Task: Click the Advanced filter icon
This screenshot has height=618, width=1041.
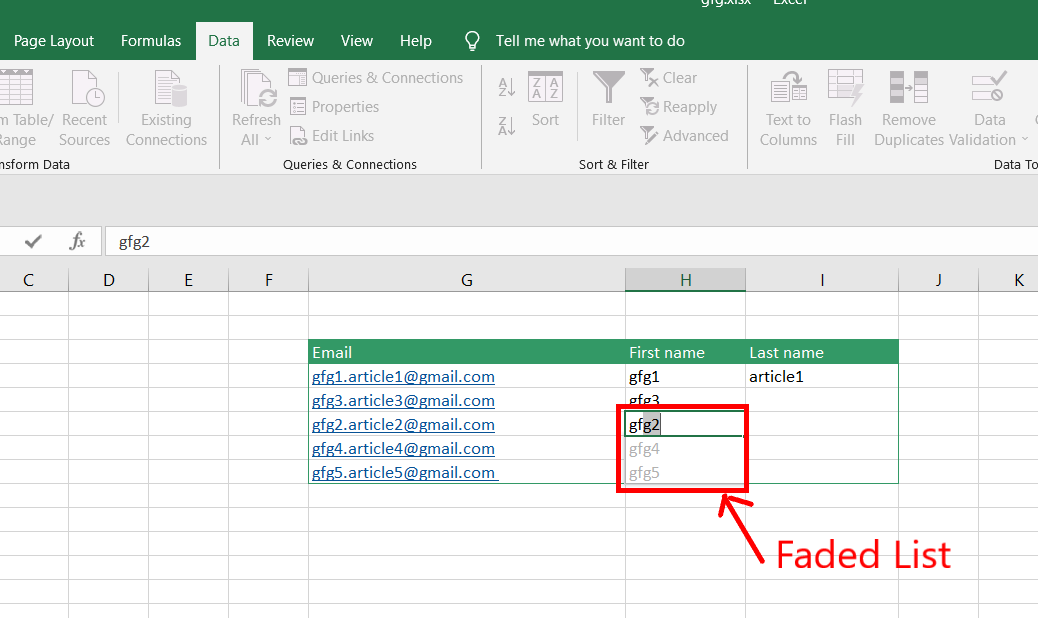Action: (686, 135)
